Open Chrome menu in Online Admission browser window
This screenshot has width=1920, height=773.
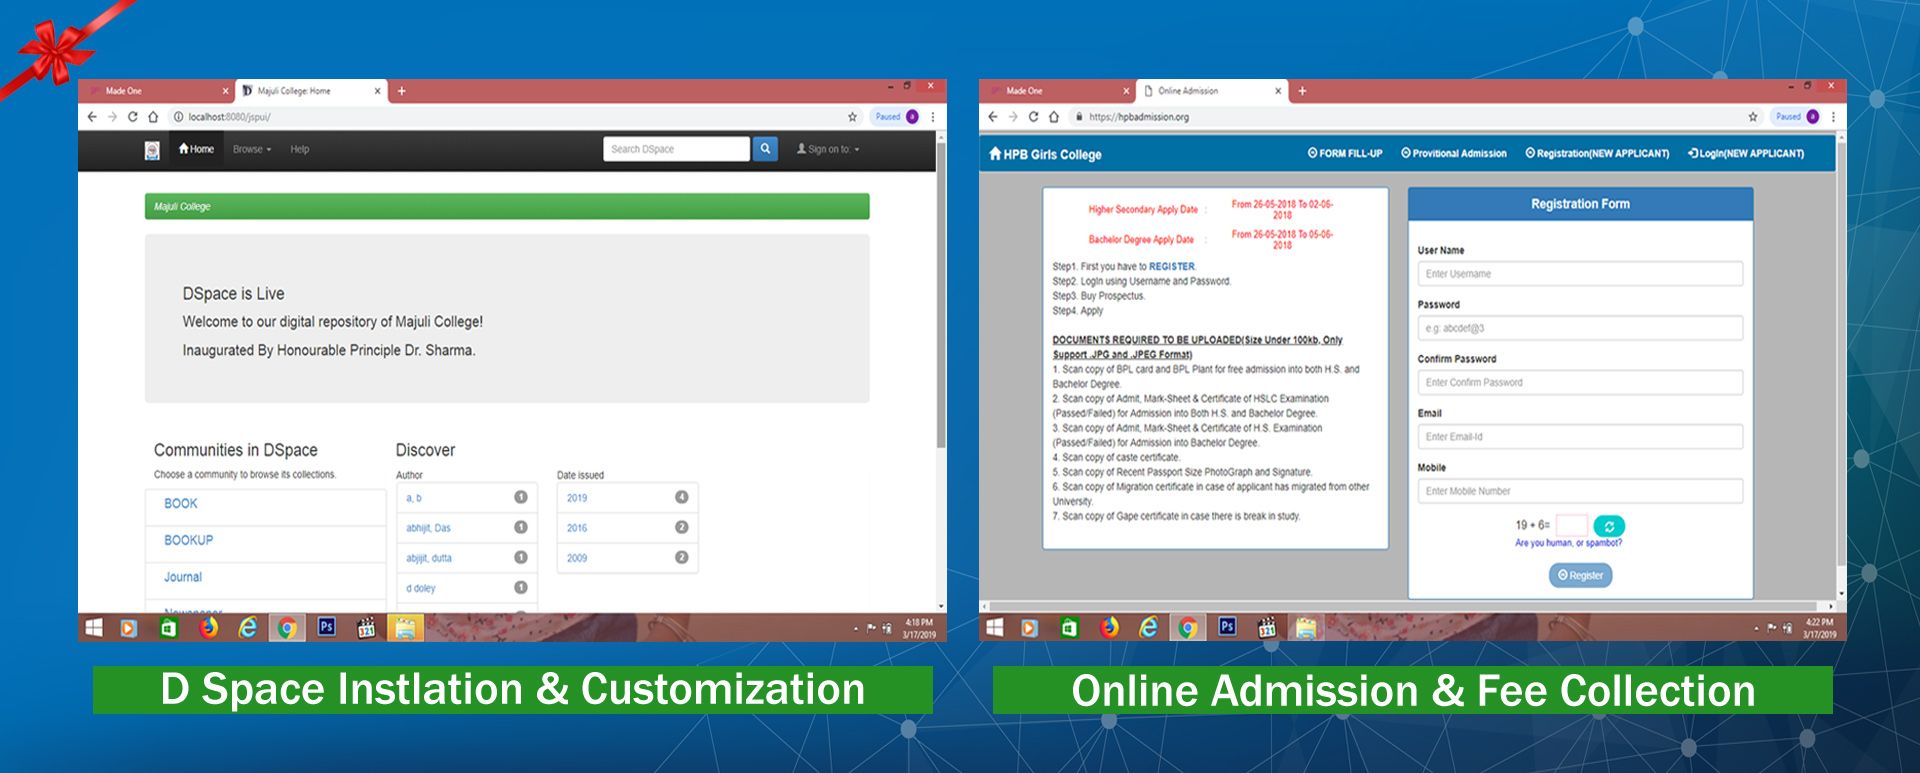click(x=1833, y=117)
